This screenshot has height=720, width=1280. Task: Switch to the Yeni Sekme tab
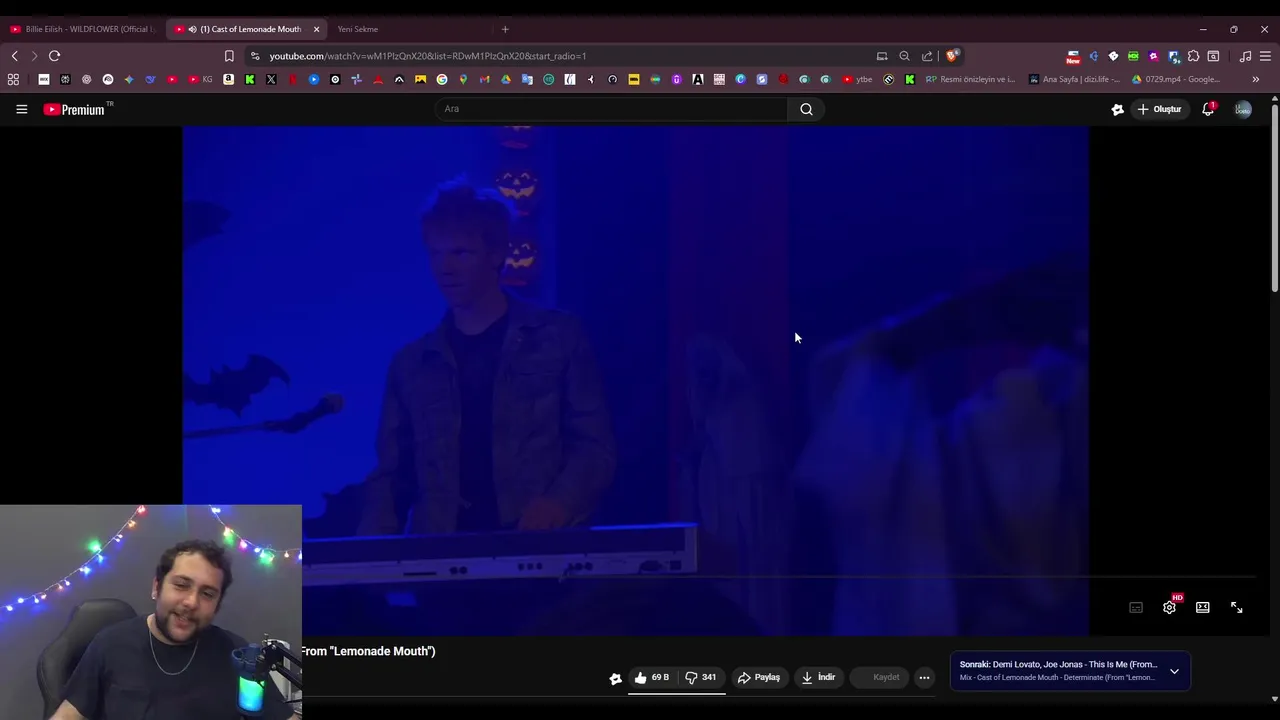[x=358, y=29]
